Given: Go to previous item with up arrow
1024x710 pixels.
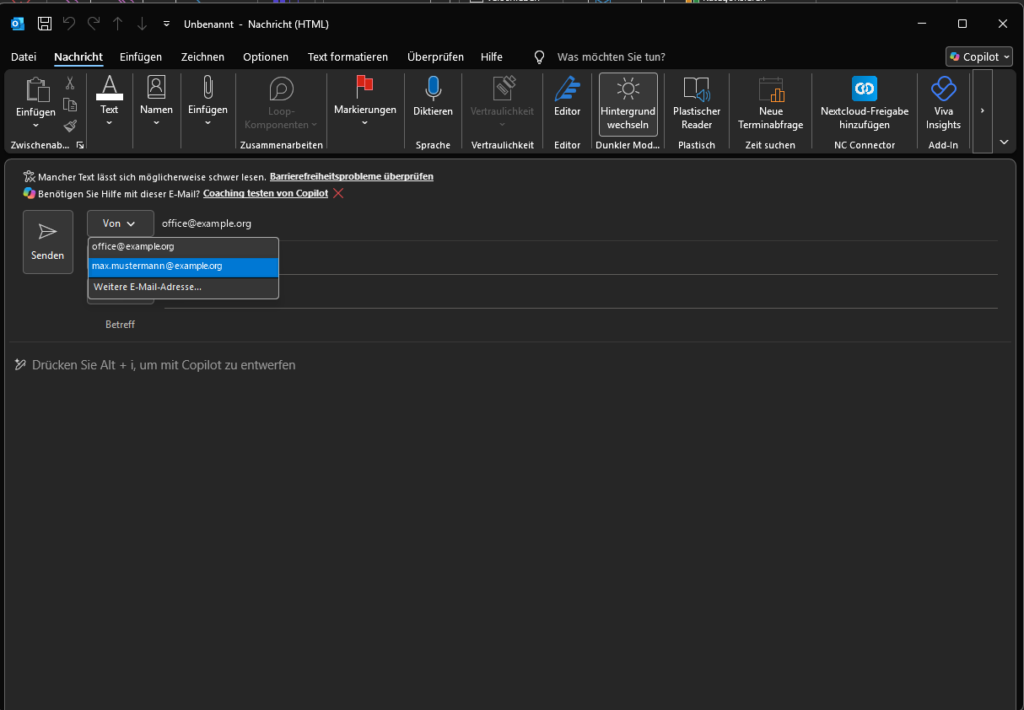Looking at the screenshot, I should click(118, 24).
